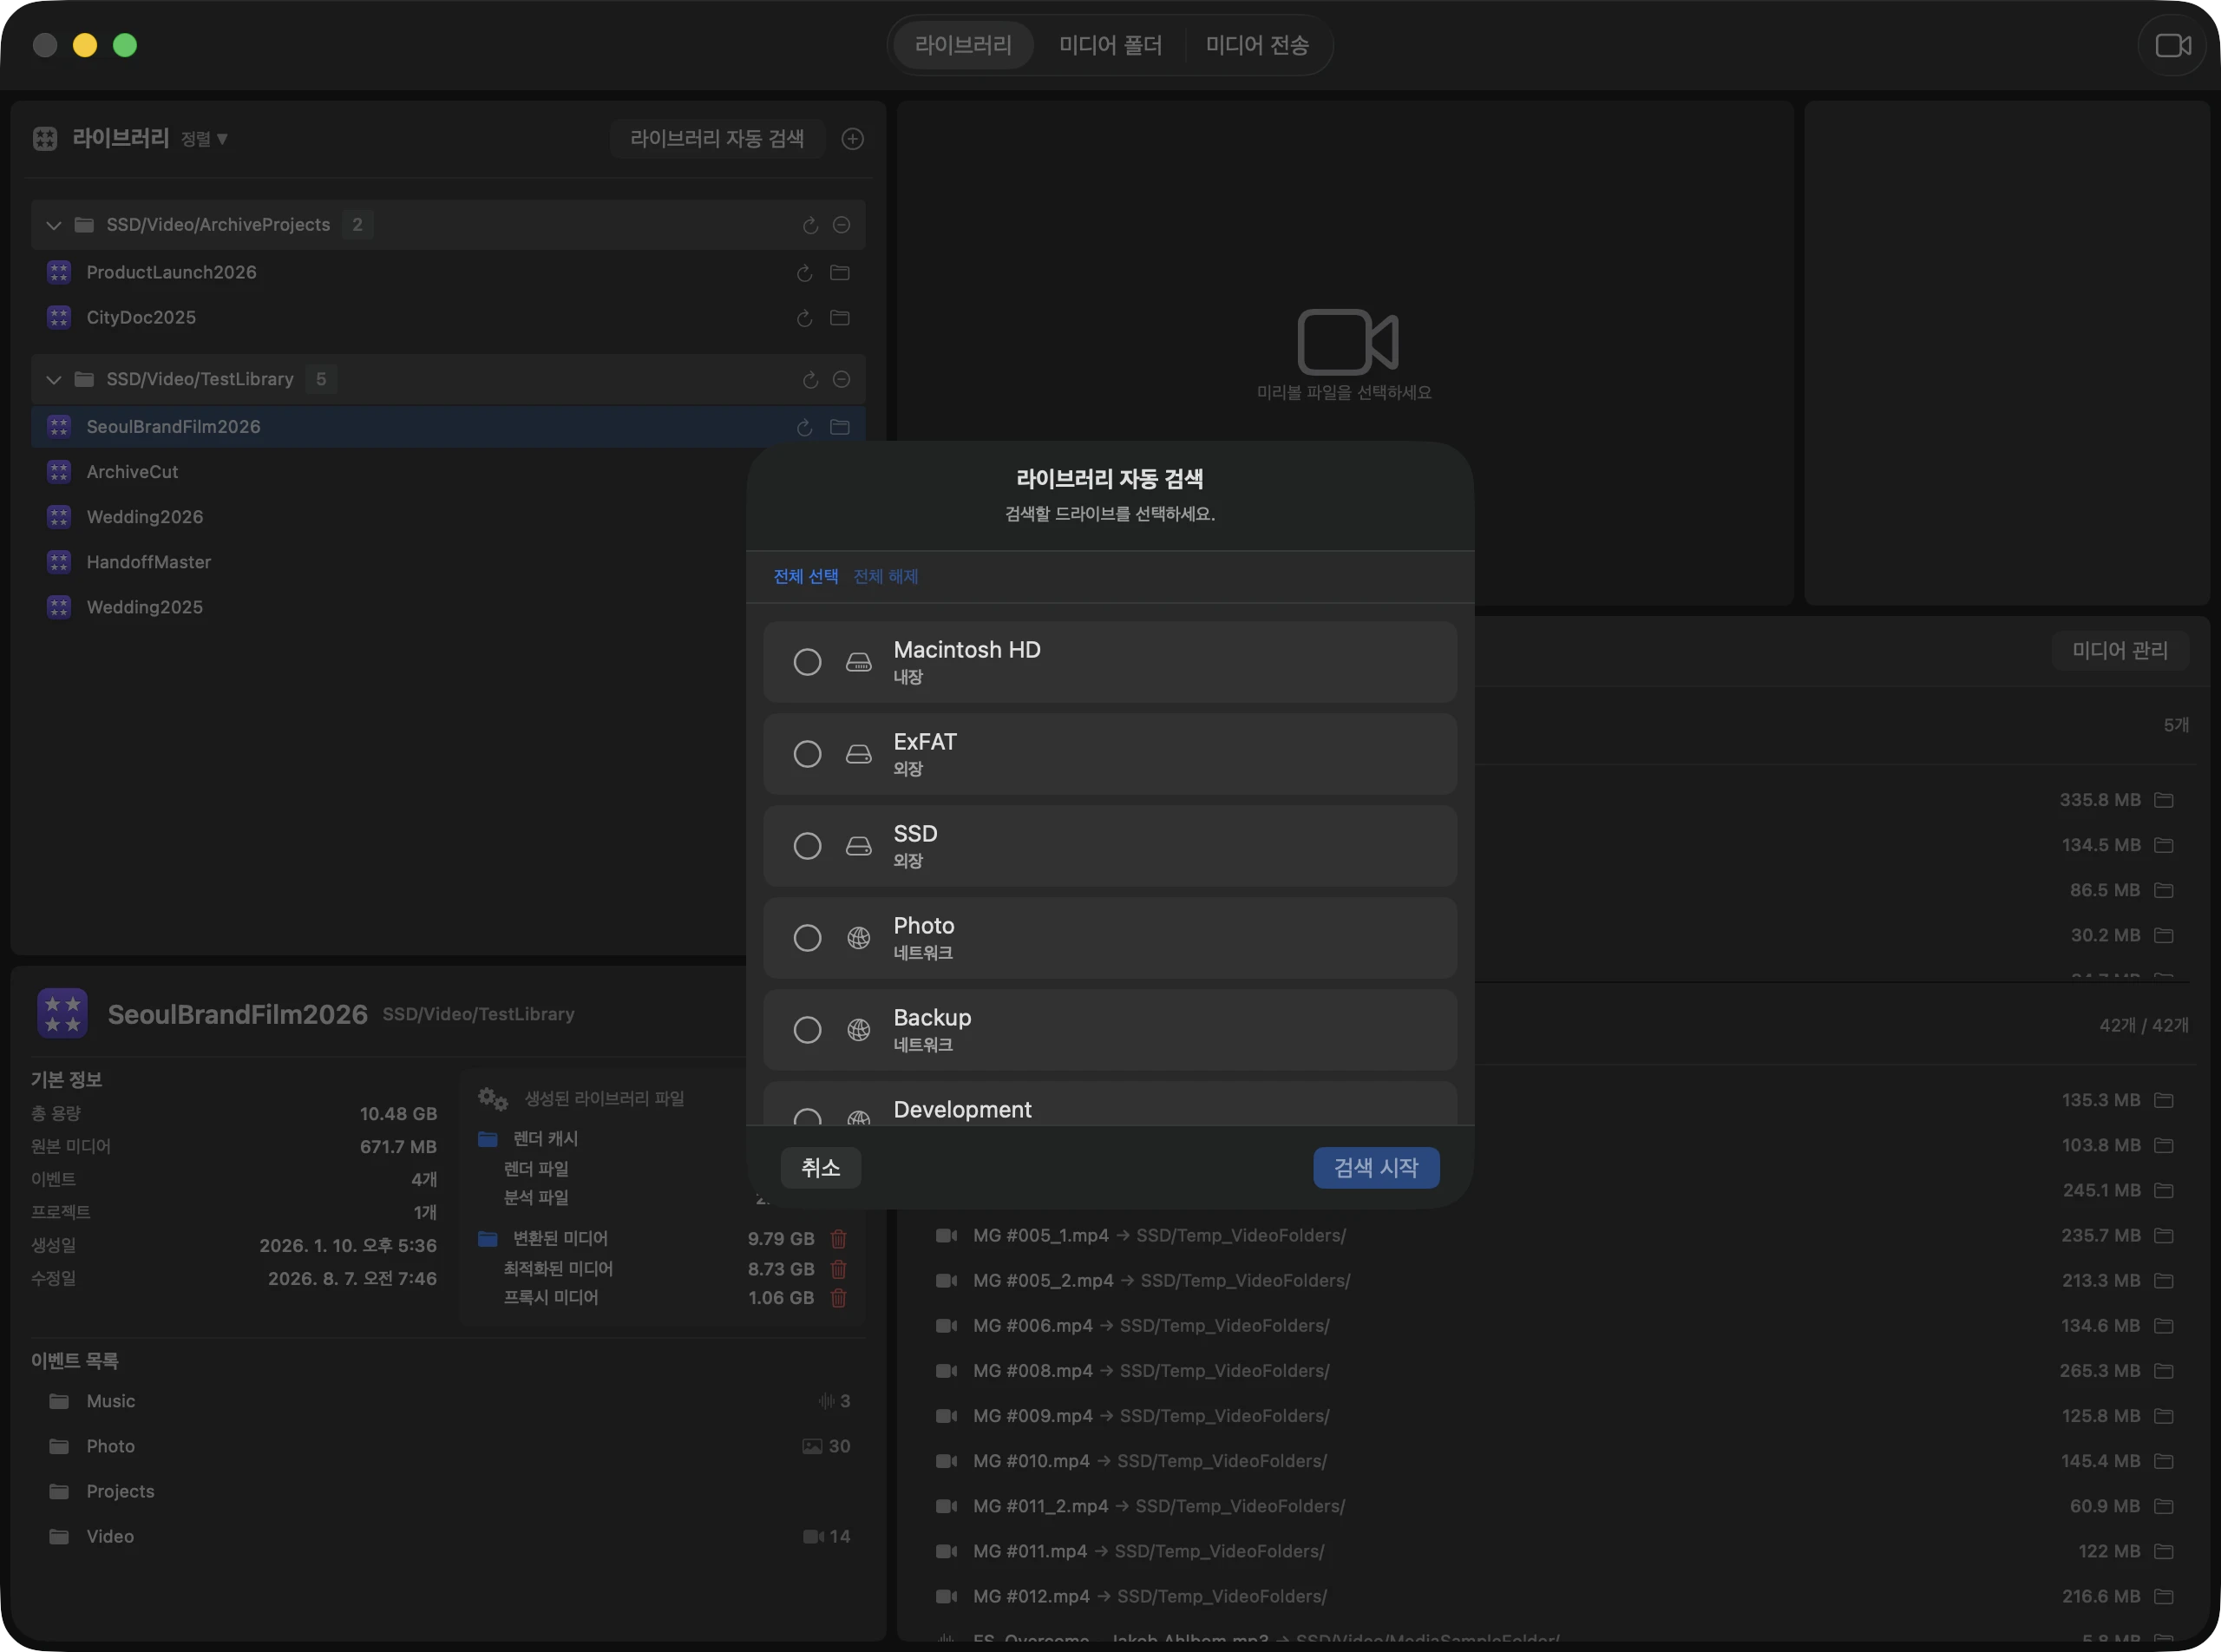Refresh the ProductLaunch2026 library

pos(804,273)
